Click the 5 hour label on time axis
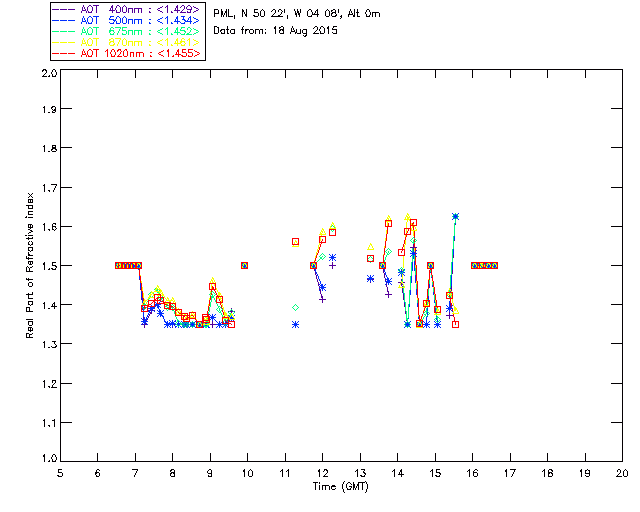The height and width of the screenshot is (512, 640). [x=60, y=473]
